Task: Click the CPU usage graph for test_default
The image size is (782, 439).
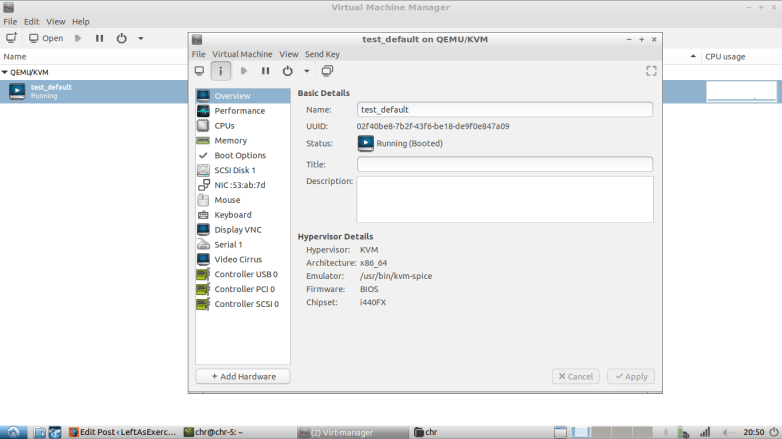Action: click(x=741, y=92)
